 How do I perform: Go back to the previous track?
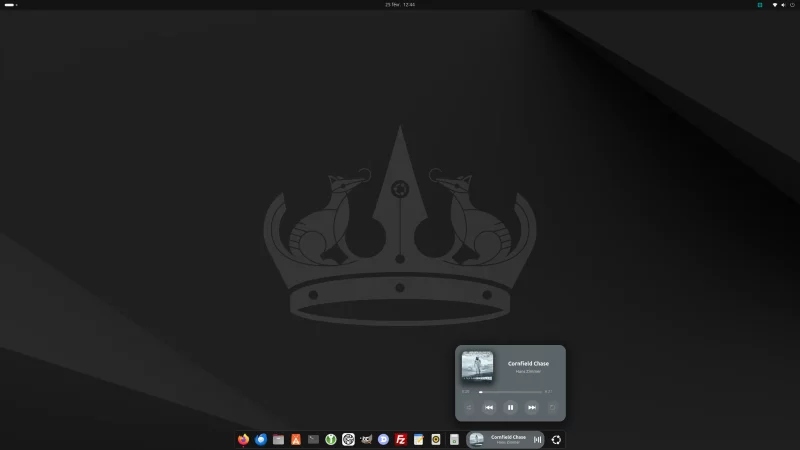489,407
